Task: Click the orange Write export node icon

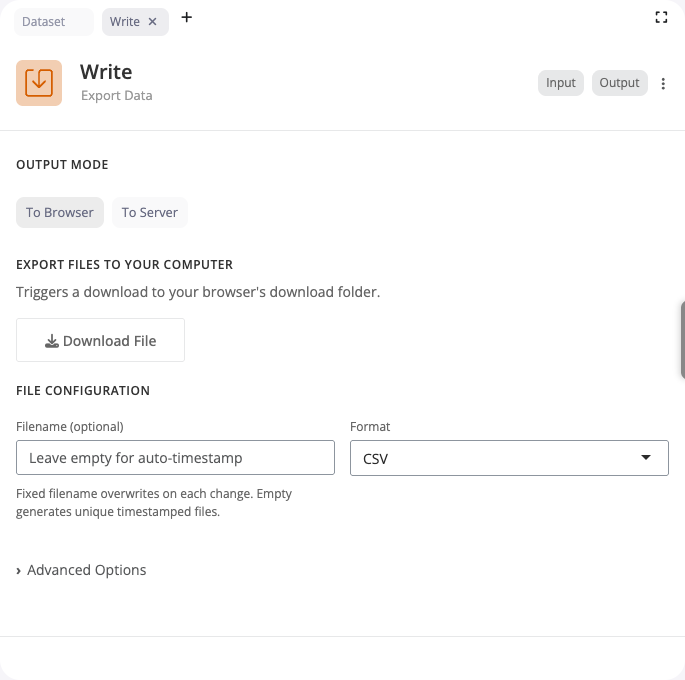Action: point(39,83)
